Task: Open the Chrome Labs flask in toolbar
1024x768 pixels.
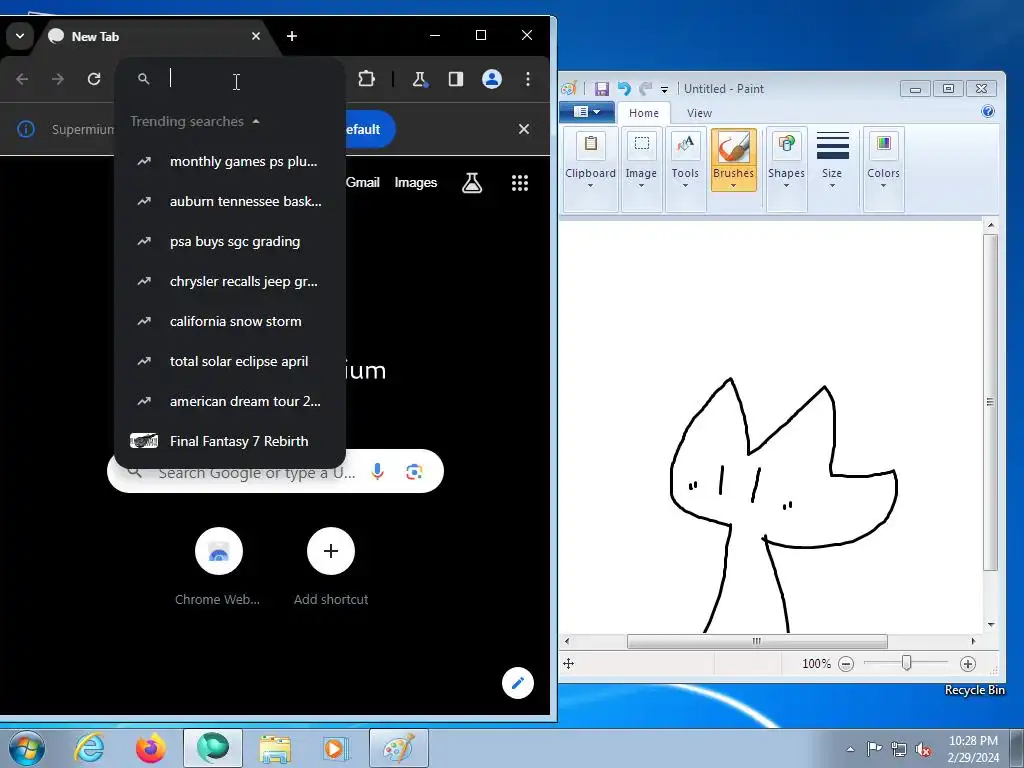Action: (419, 79)
